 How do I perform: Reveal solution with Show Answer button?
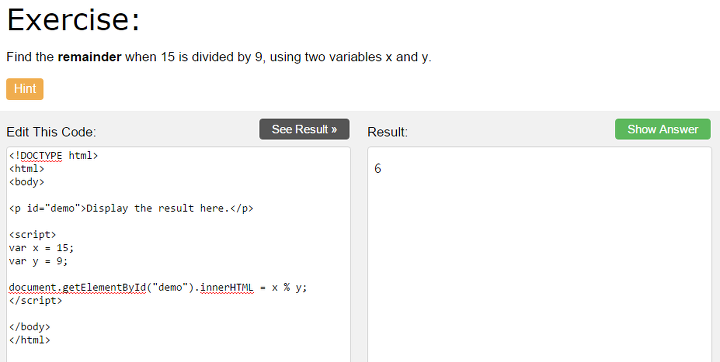pos(663,129)
